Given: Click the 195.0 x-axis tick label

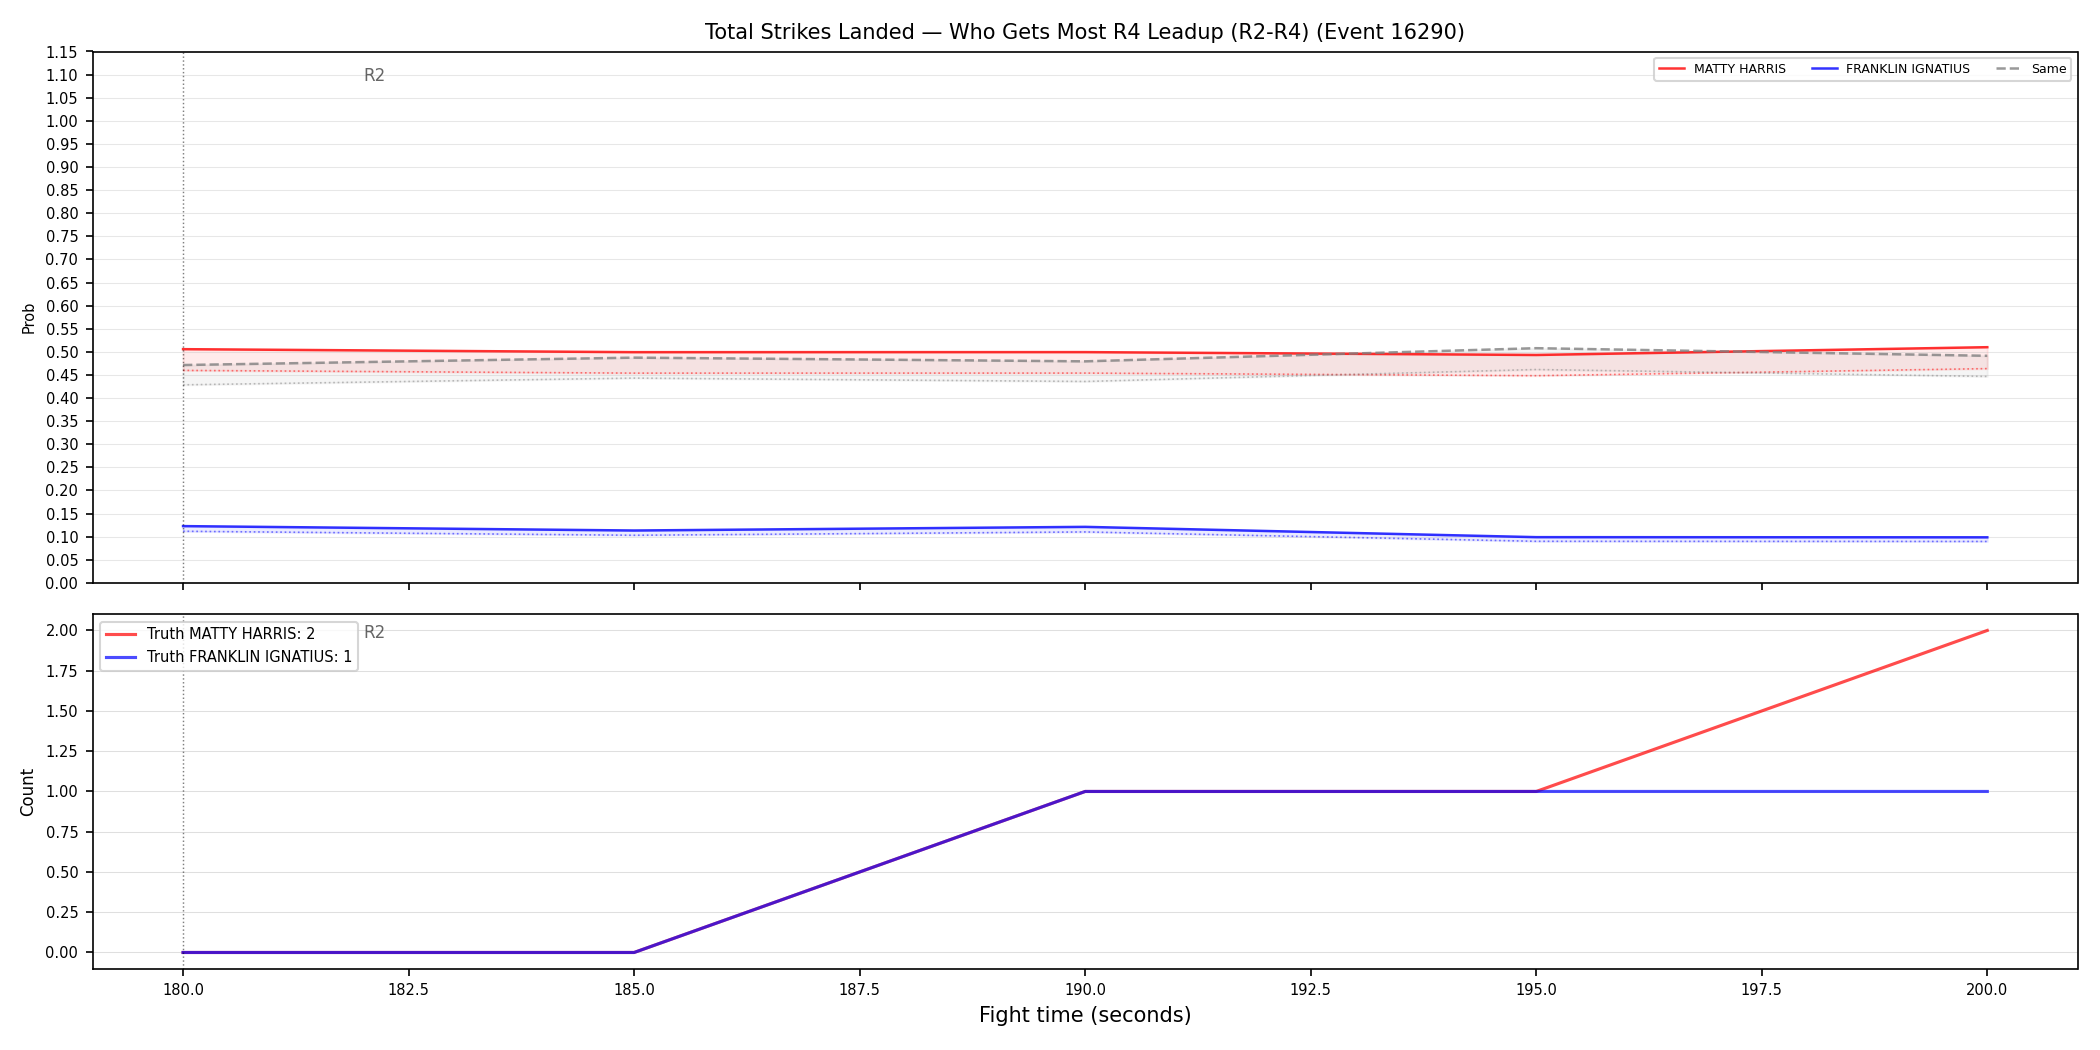Looking at the screenshot, I should point(1536,990).
